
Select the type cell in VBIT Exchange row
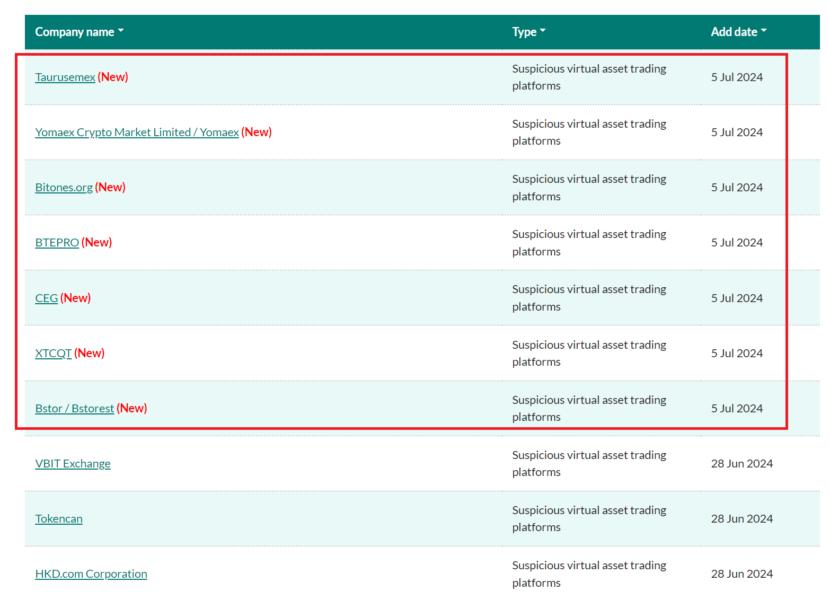589,464
